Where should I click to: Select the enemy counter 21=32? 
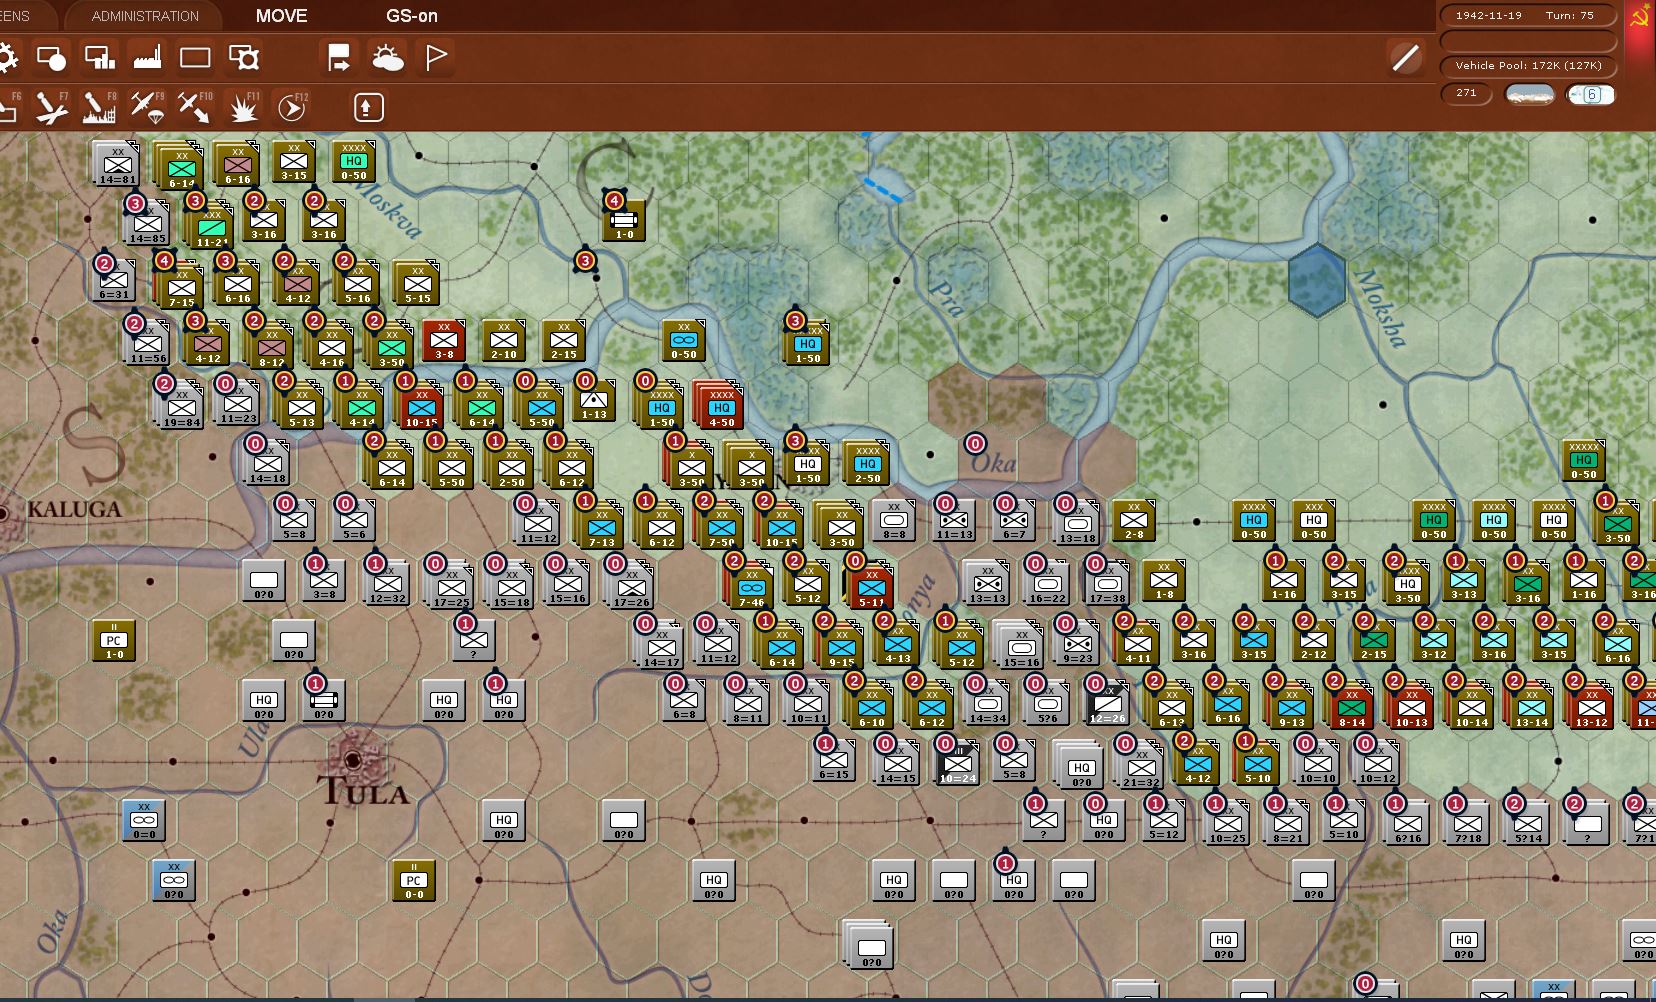click(1140, 766)
